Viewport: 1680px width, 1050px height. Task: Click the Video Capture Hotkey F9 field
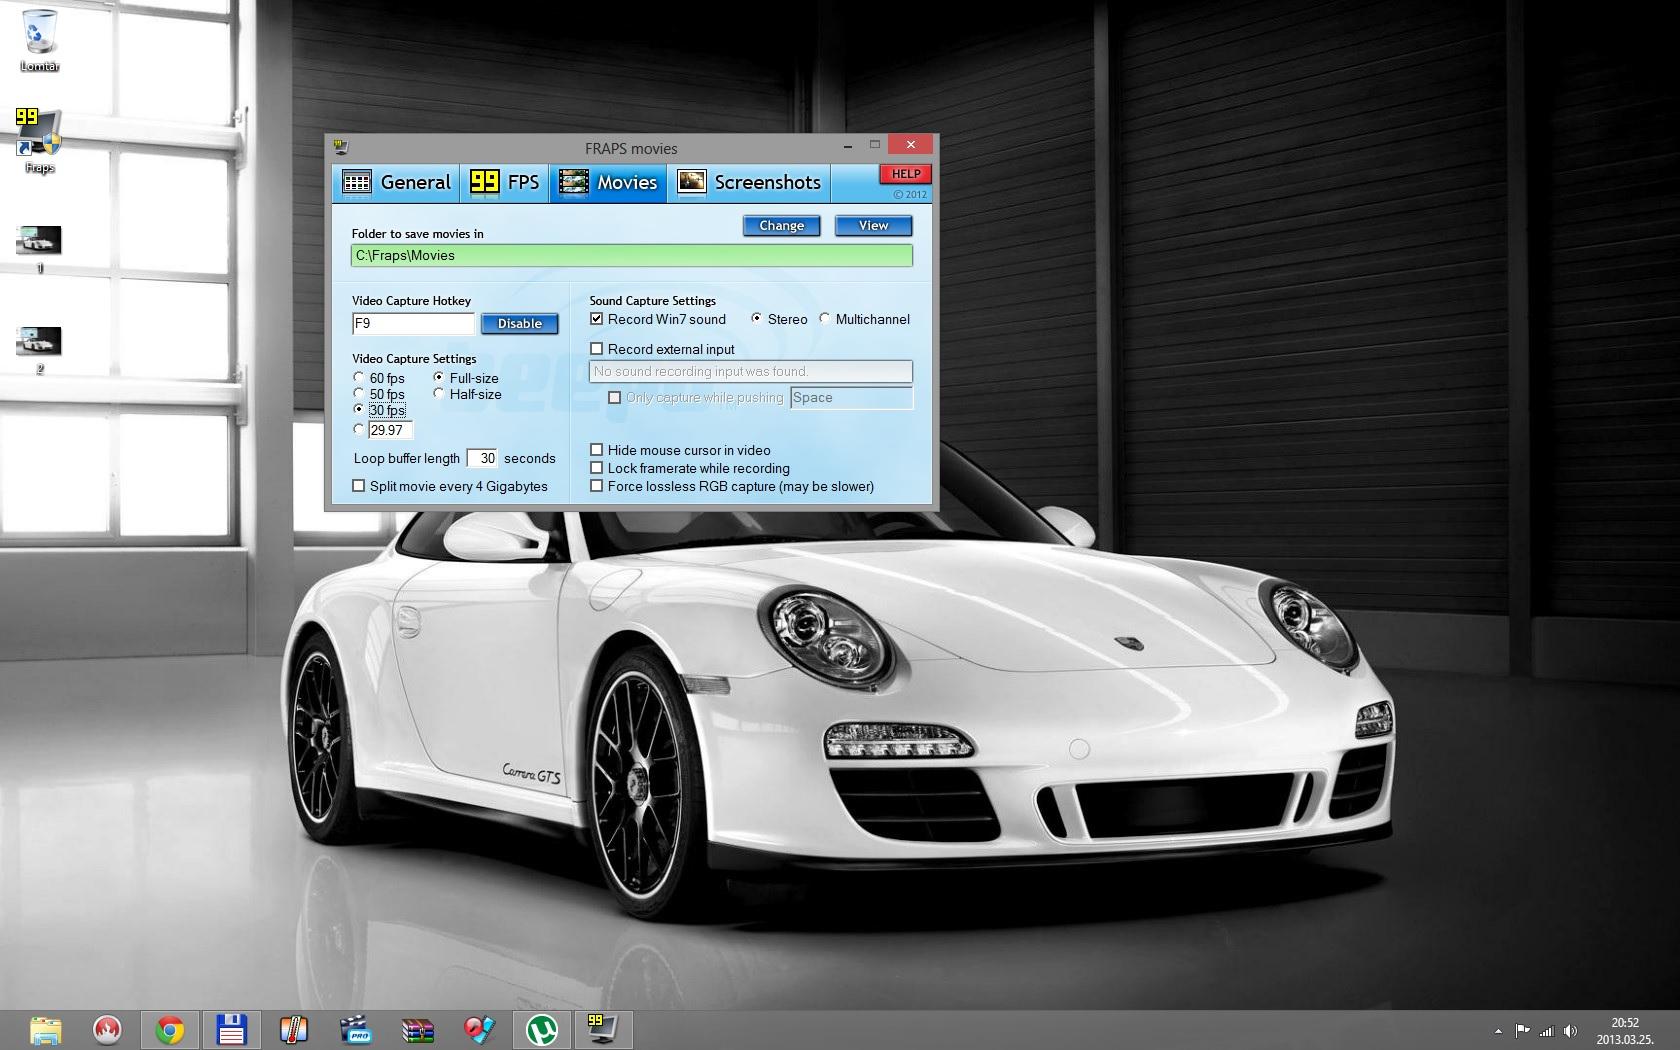[x=413, y=324]
